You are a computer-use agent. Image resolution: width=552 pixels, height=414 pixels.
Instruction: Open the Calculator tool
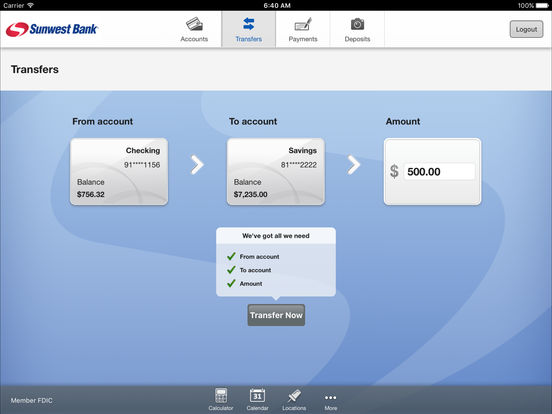(221, 400)
